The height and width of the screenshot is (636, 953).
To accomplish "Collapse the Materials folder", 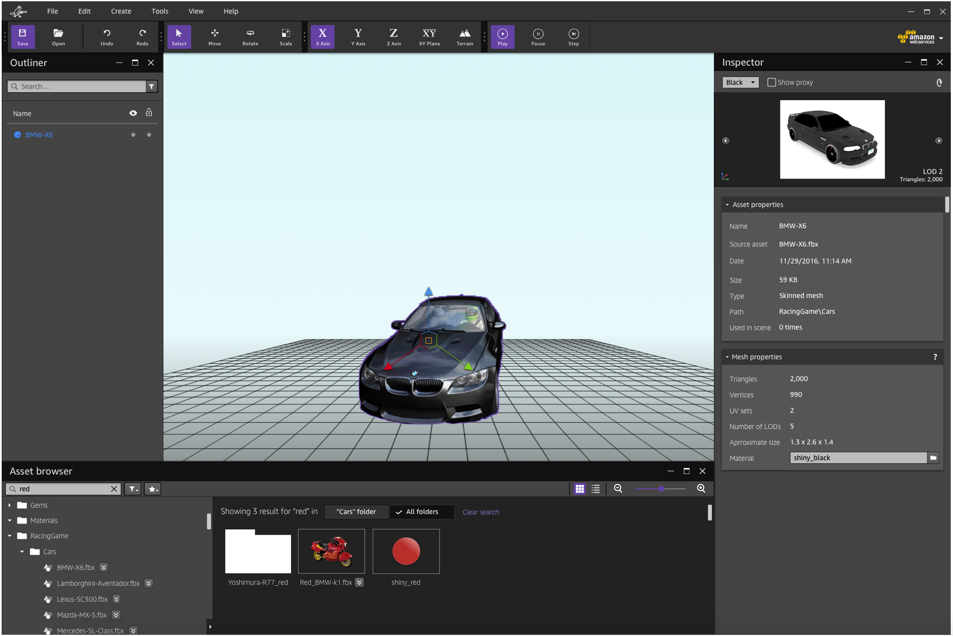I will click(10, 520).
